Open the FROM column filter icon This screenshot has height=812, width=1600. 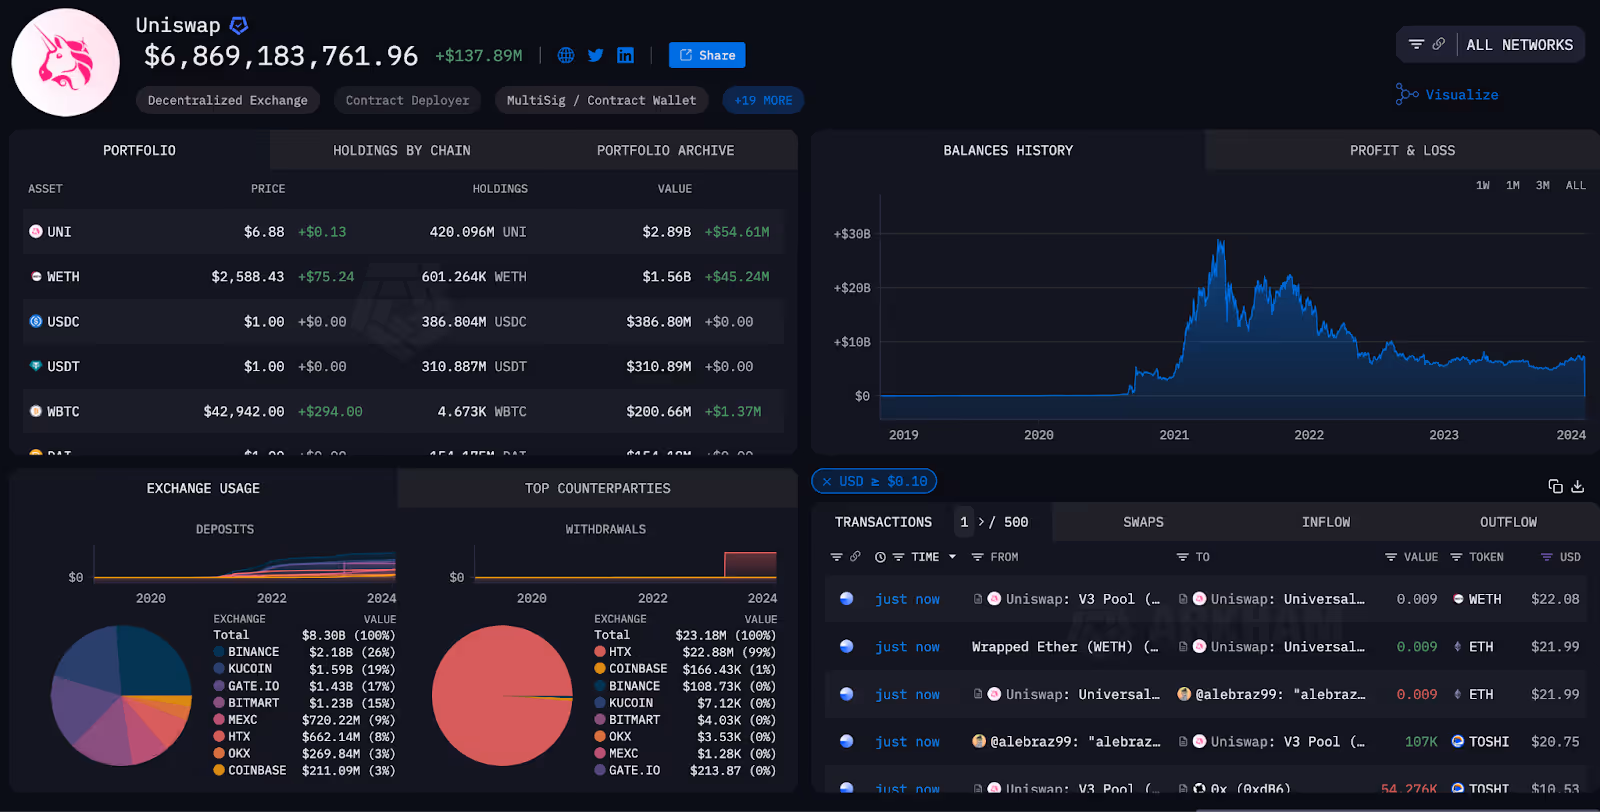point(978,557)
